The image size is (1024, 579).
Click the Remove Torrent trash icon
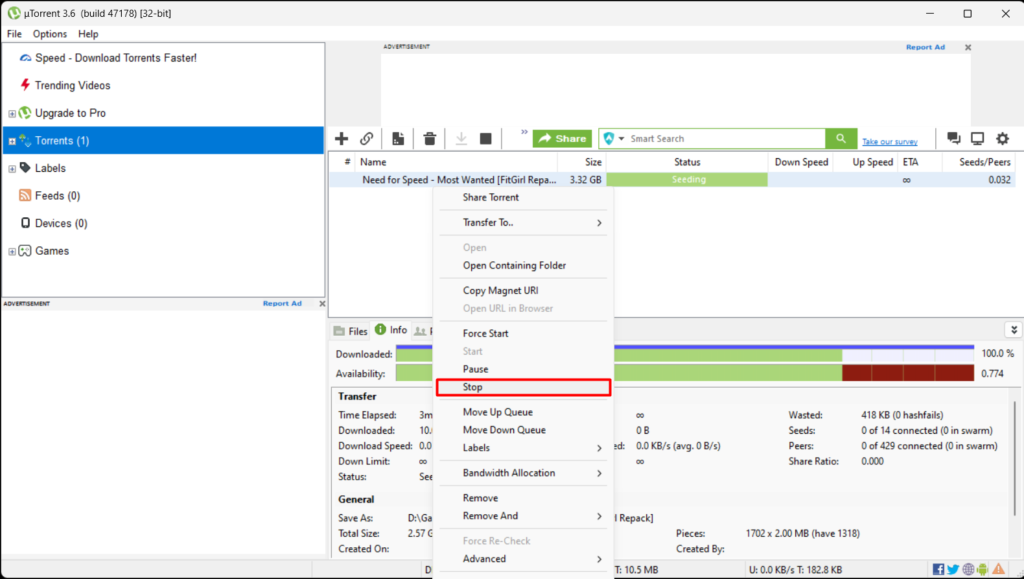coord(429,139)
